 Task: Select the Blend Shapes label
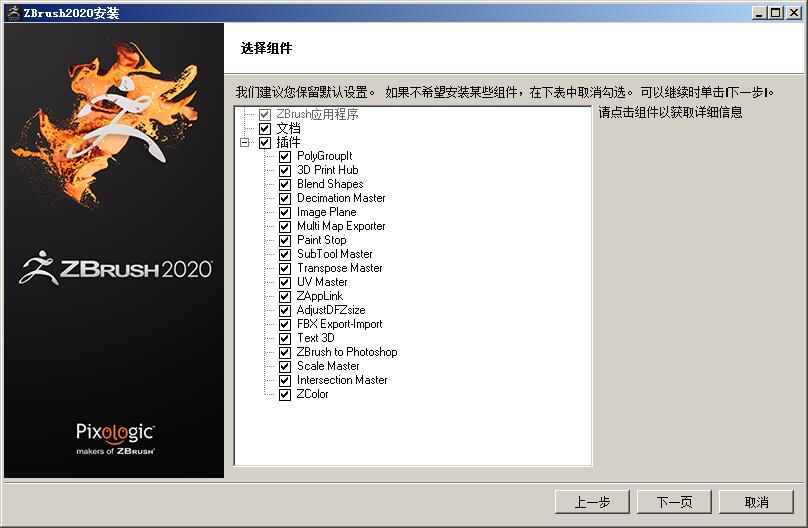coord(330,184)
